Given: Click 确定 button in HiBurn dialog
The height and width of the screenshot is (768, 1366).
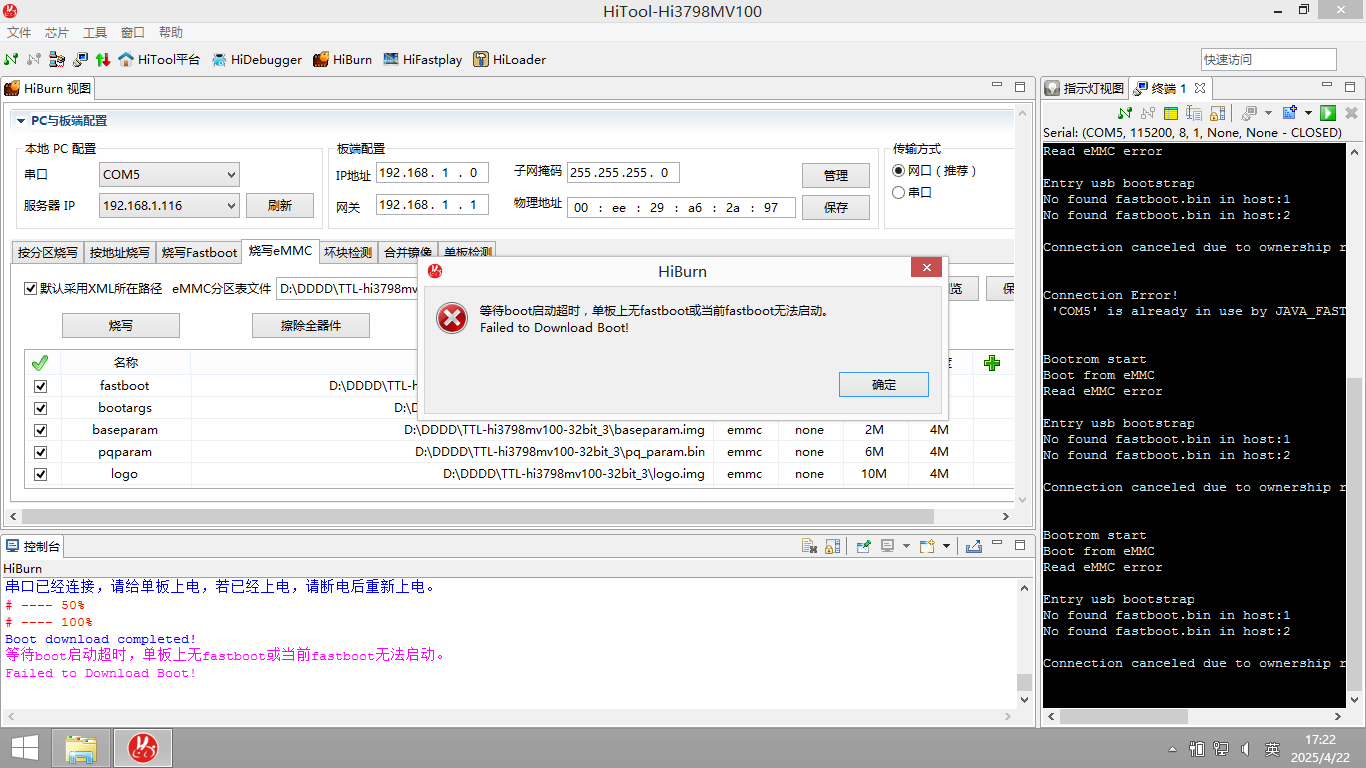Looking at the screenshot, I should coord(884,385).
